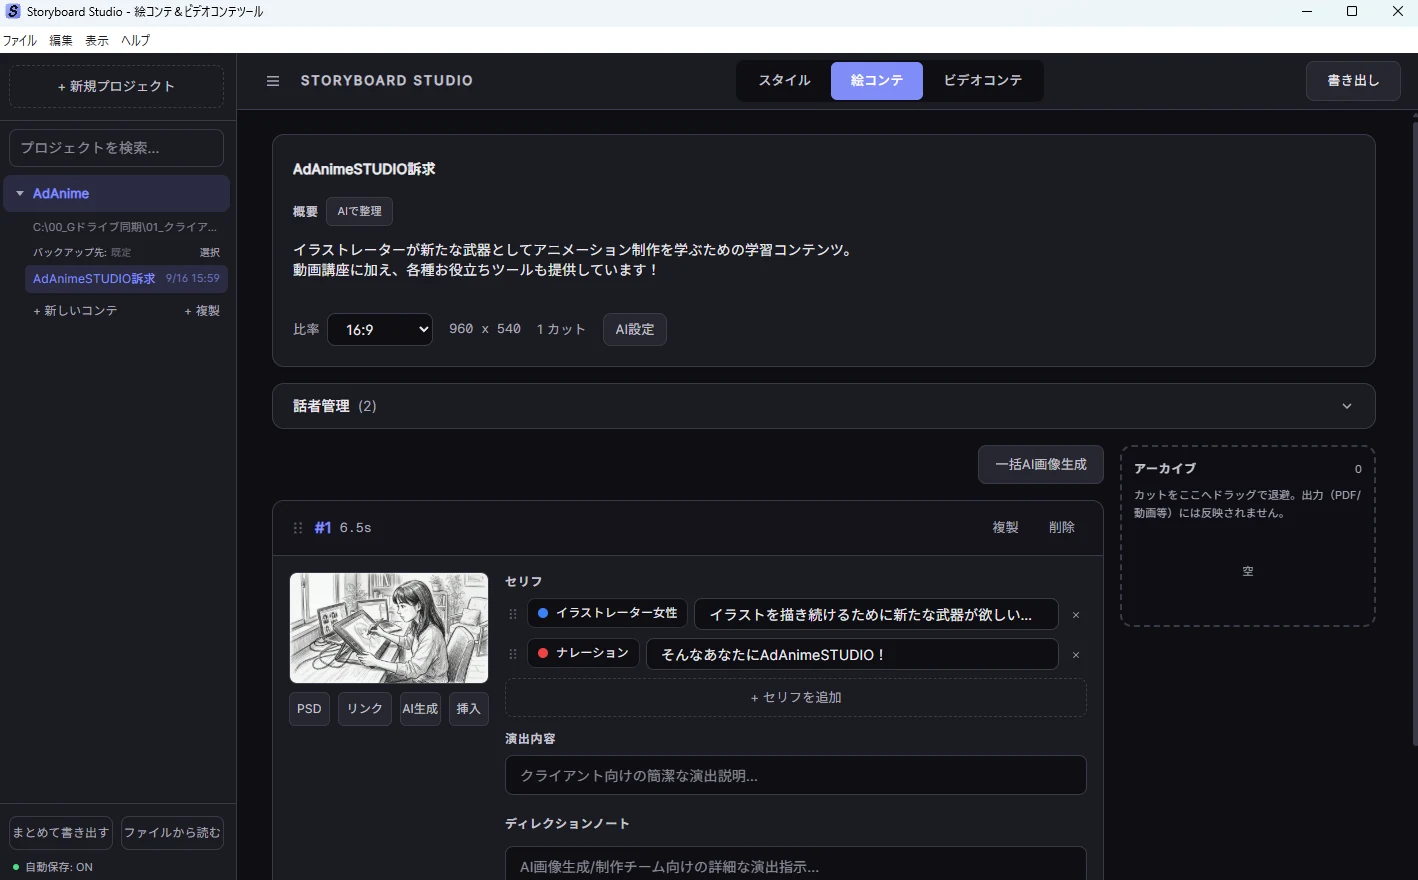Click the red narration color dot
Viewport: 1418px width, 880px height.
click(543, 653)
